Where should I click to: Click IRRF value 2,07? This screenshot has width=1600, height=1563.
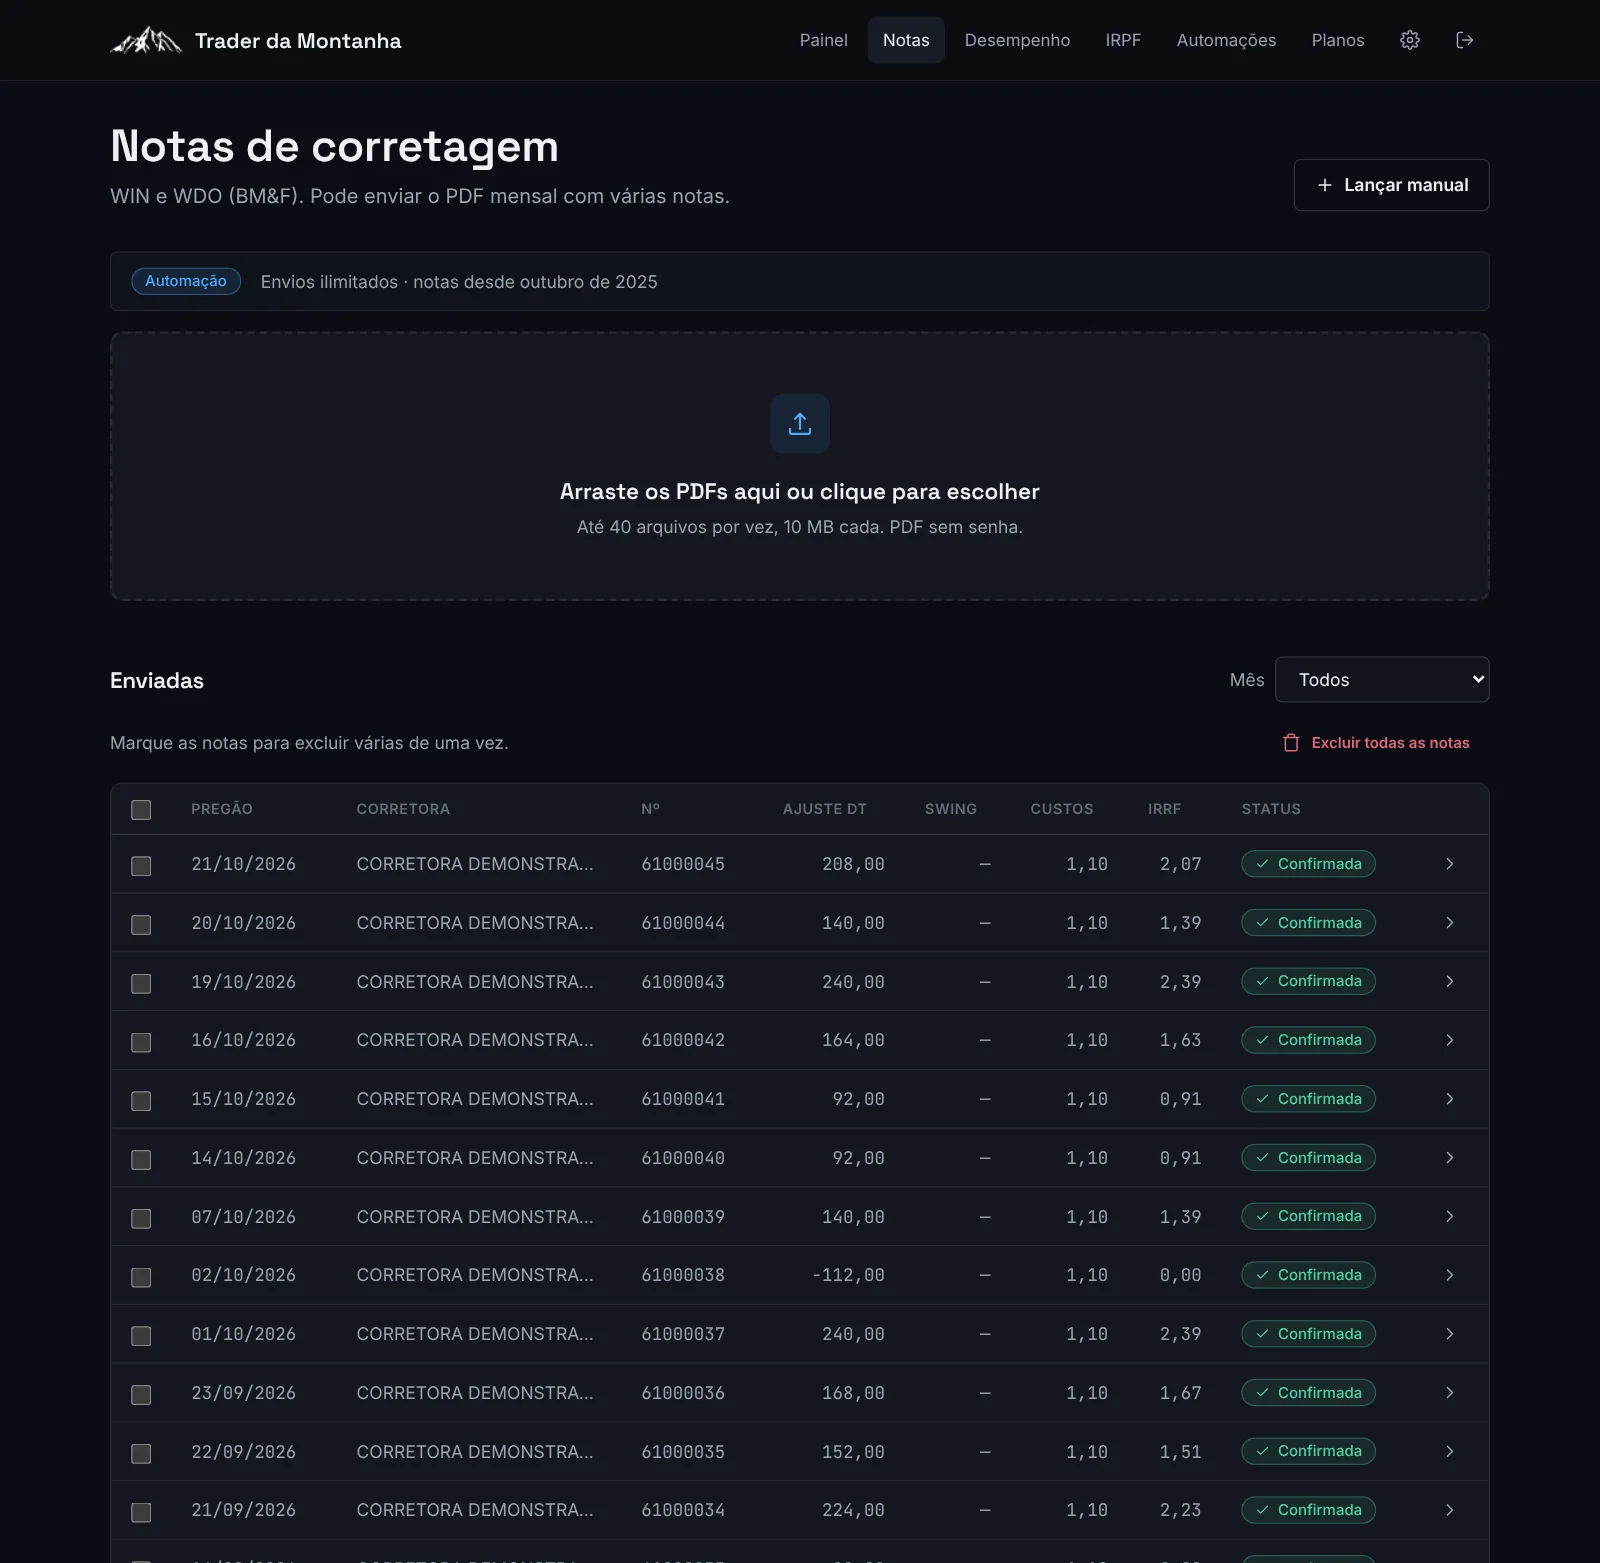click(x=1181, y=864)
